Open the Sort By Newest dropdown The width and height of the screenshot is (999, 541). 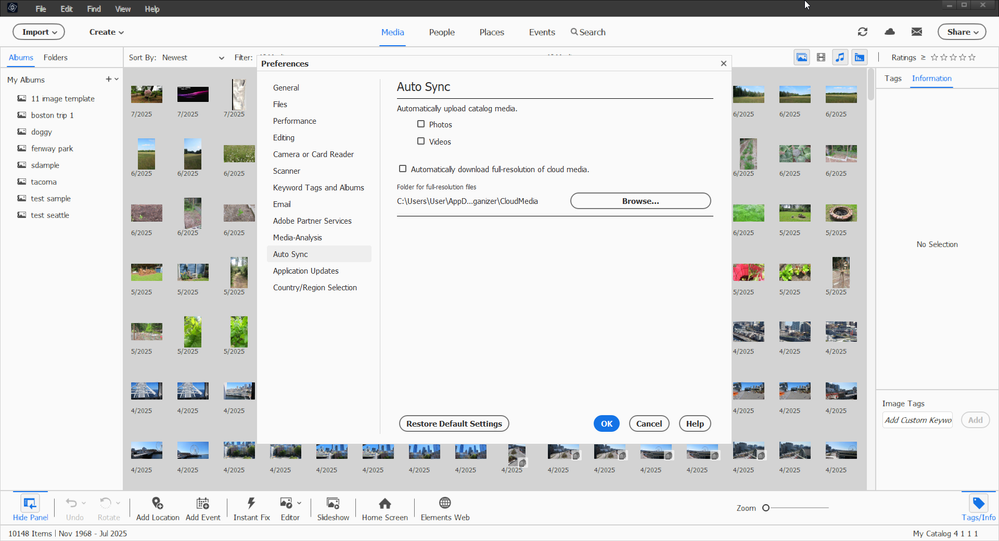click(192, 57)
